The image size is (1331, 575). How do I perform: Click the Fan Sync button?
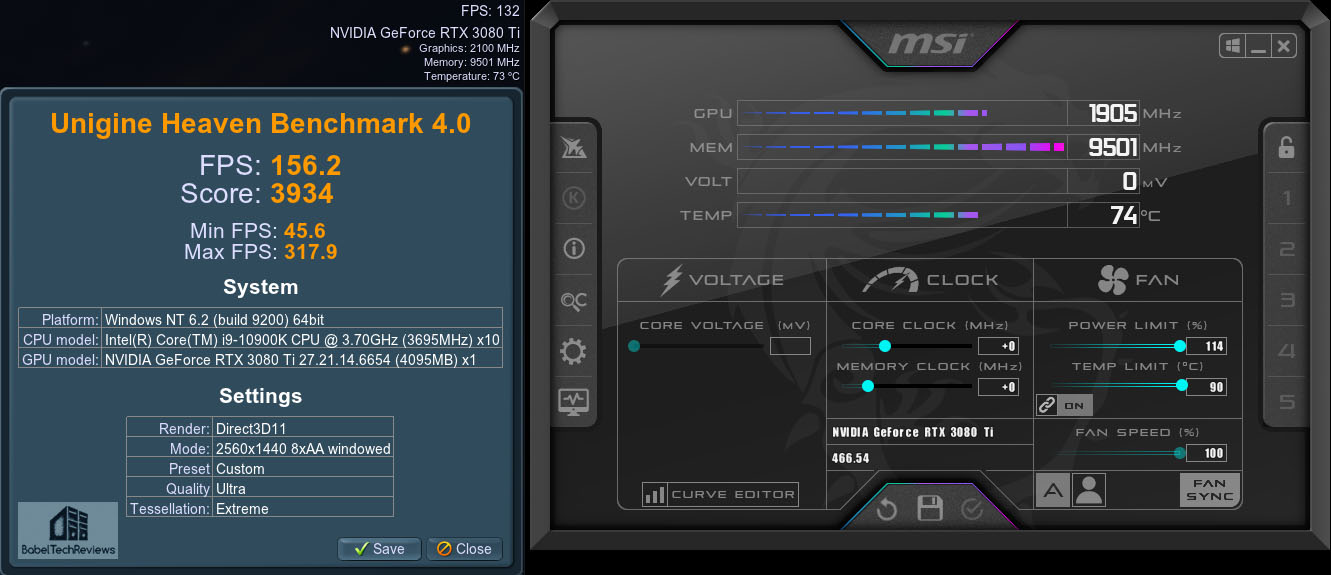click(x=1210, y=490)
